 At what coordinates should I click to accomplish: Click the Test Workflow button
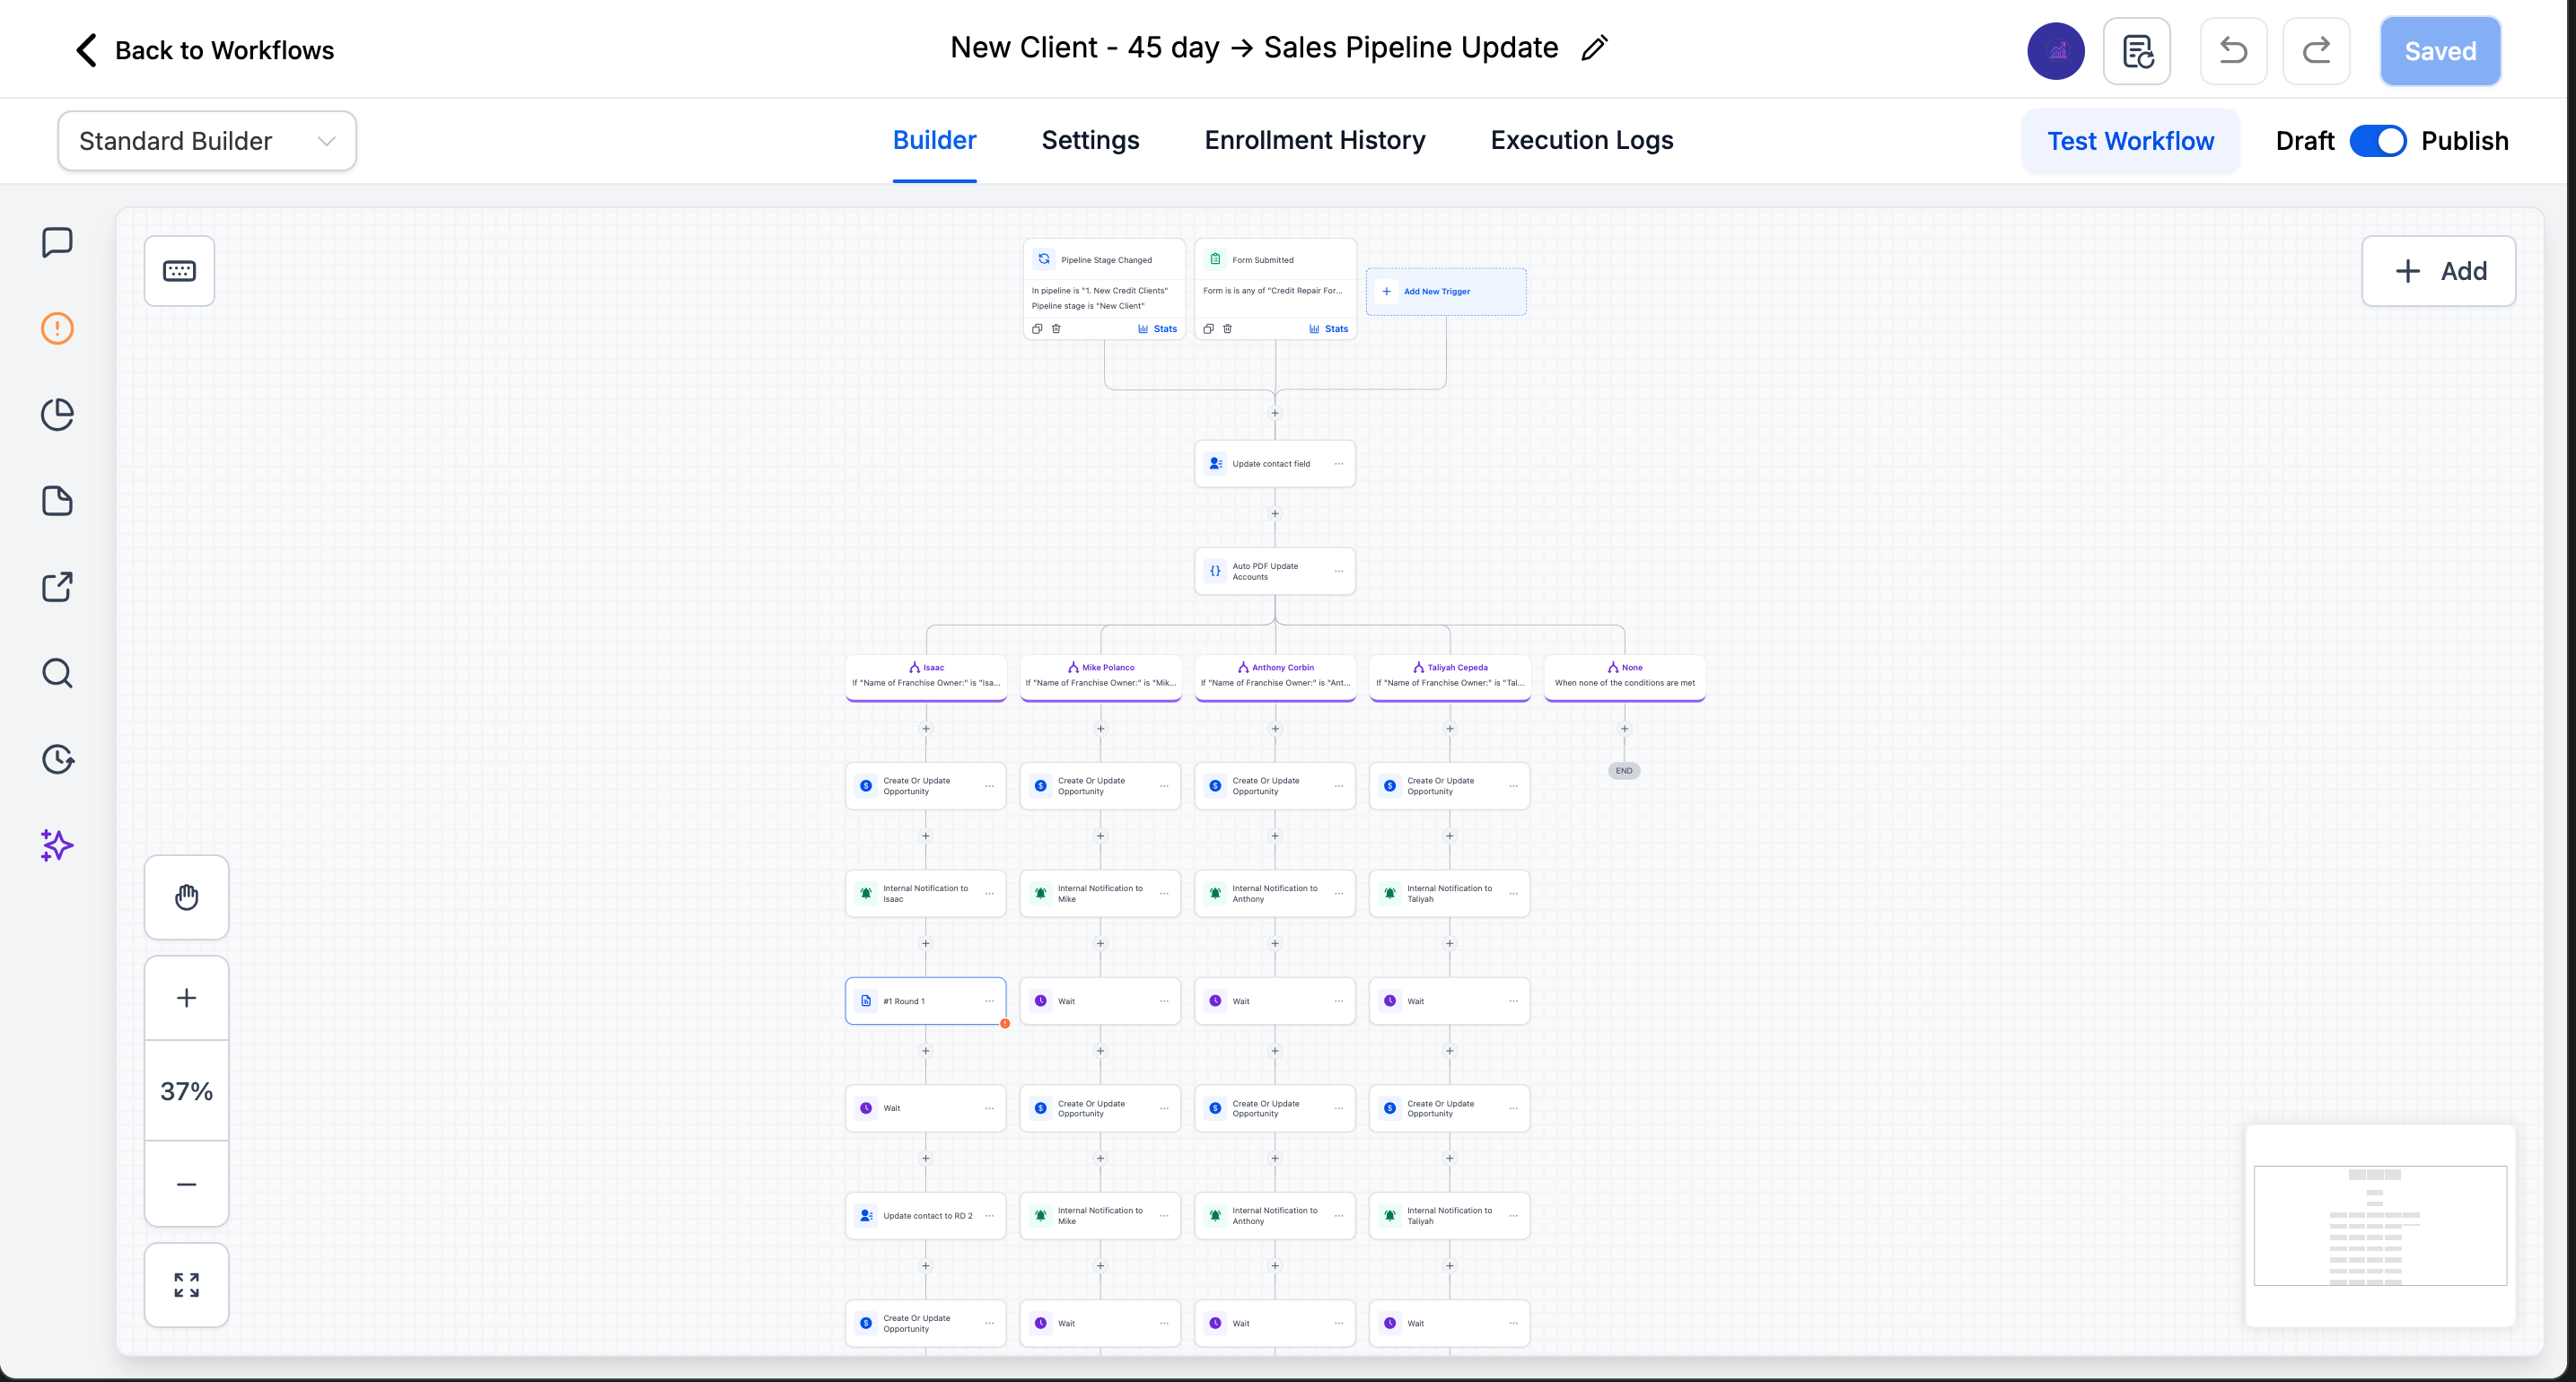tap(2130, 141)
